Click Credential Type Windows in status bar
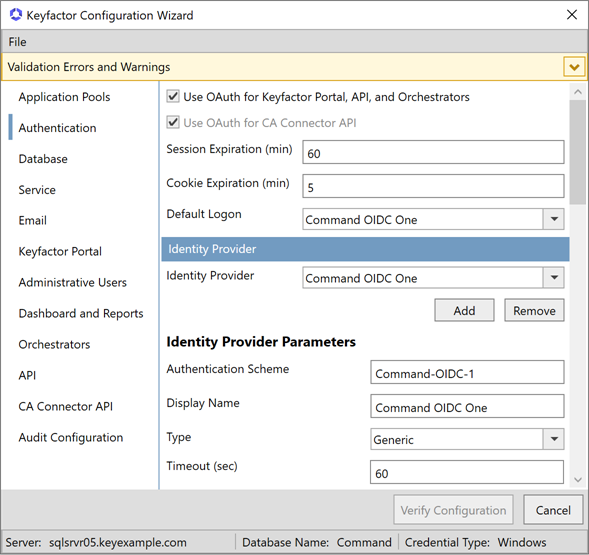This screenshot has height=555, width=589. coord(475,542)
